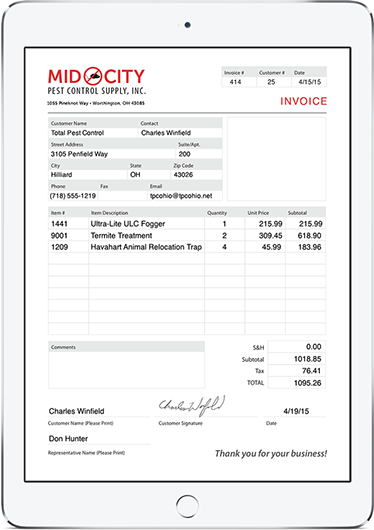Viewport: 374px width, 530px height.
Task: Tap the Comments text box
Action: (126, 370)
